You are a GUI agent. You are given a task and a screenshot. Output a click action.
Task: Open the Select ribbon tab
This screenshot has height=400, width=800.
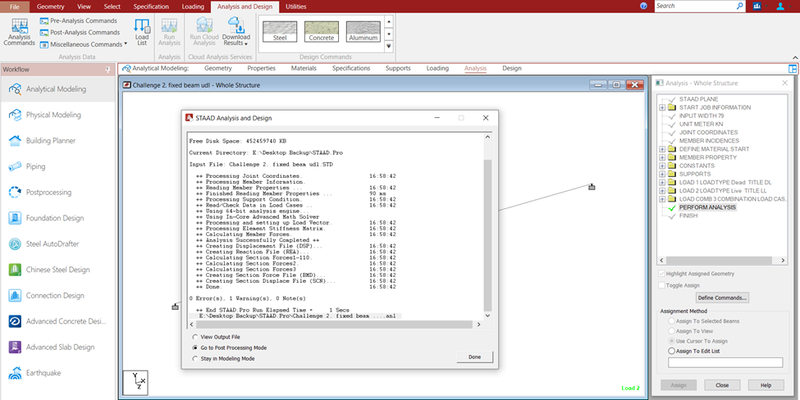coord(112,7)
